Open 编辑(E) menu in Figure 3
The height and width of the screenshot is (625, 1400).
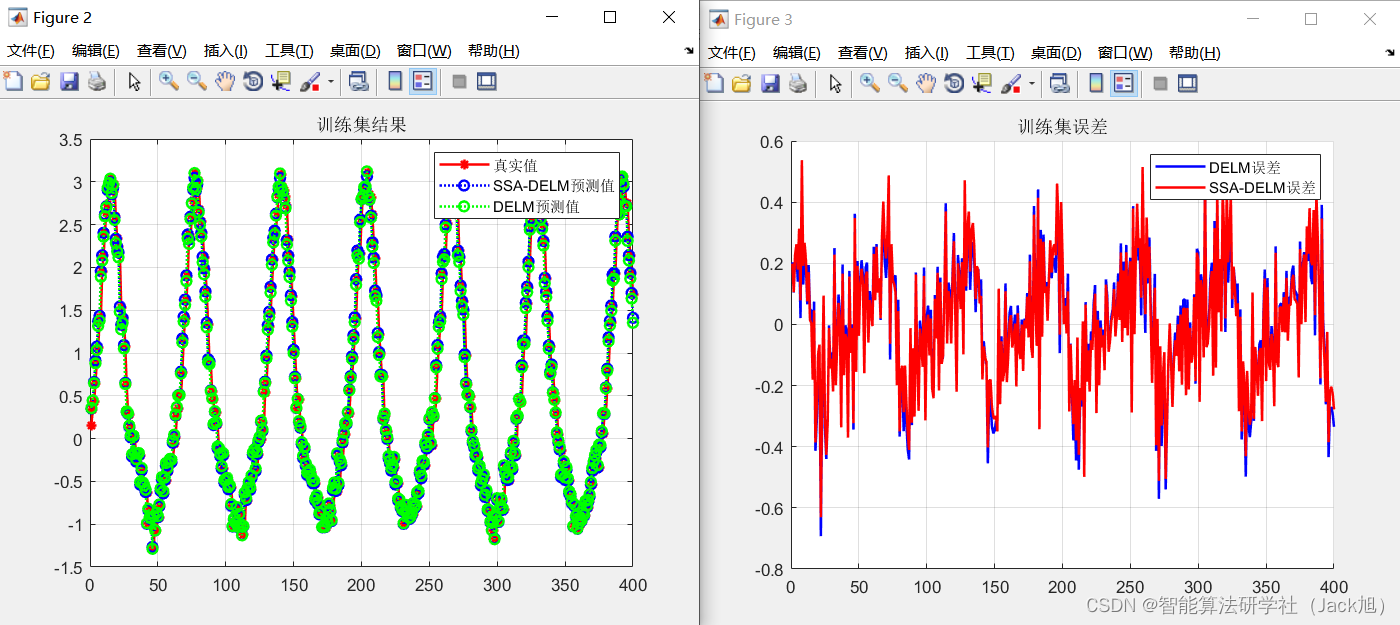point(797,53)
